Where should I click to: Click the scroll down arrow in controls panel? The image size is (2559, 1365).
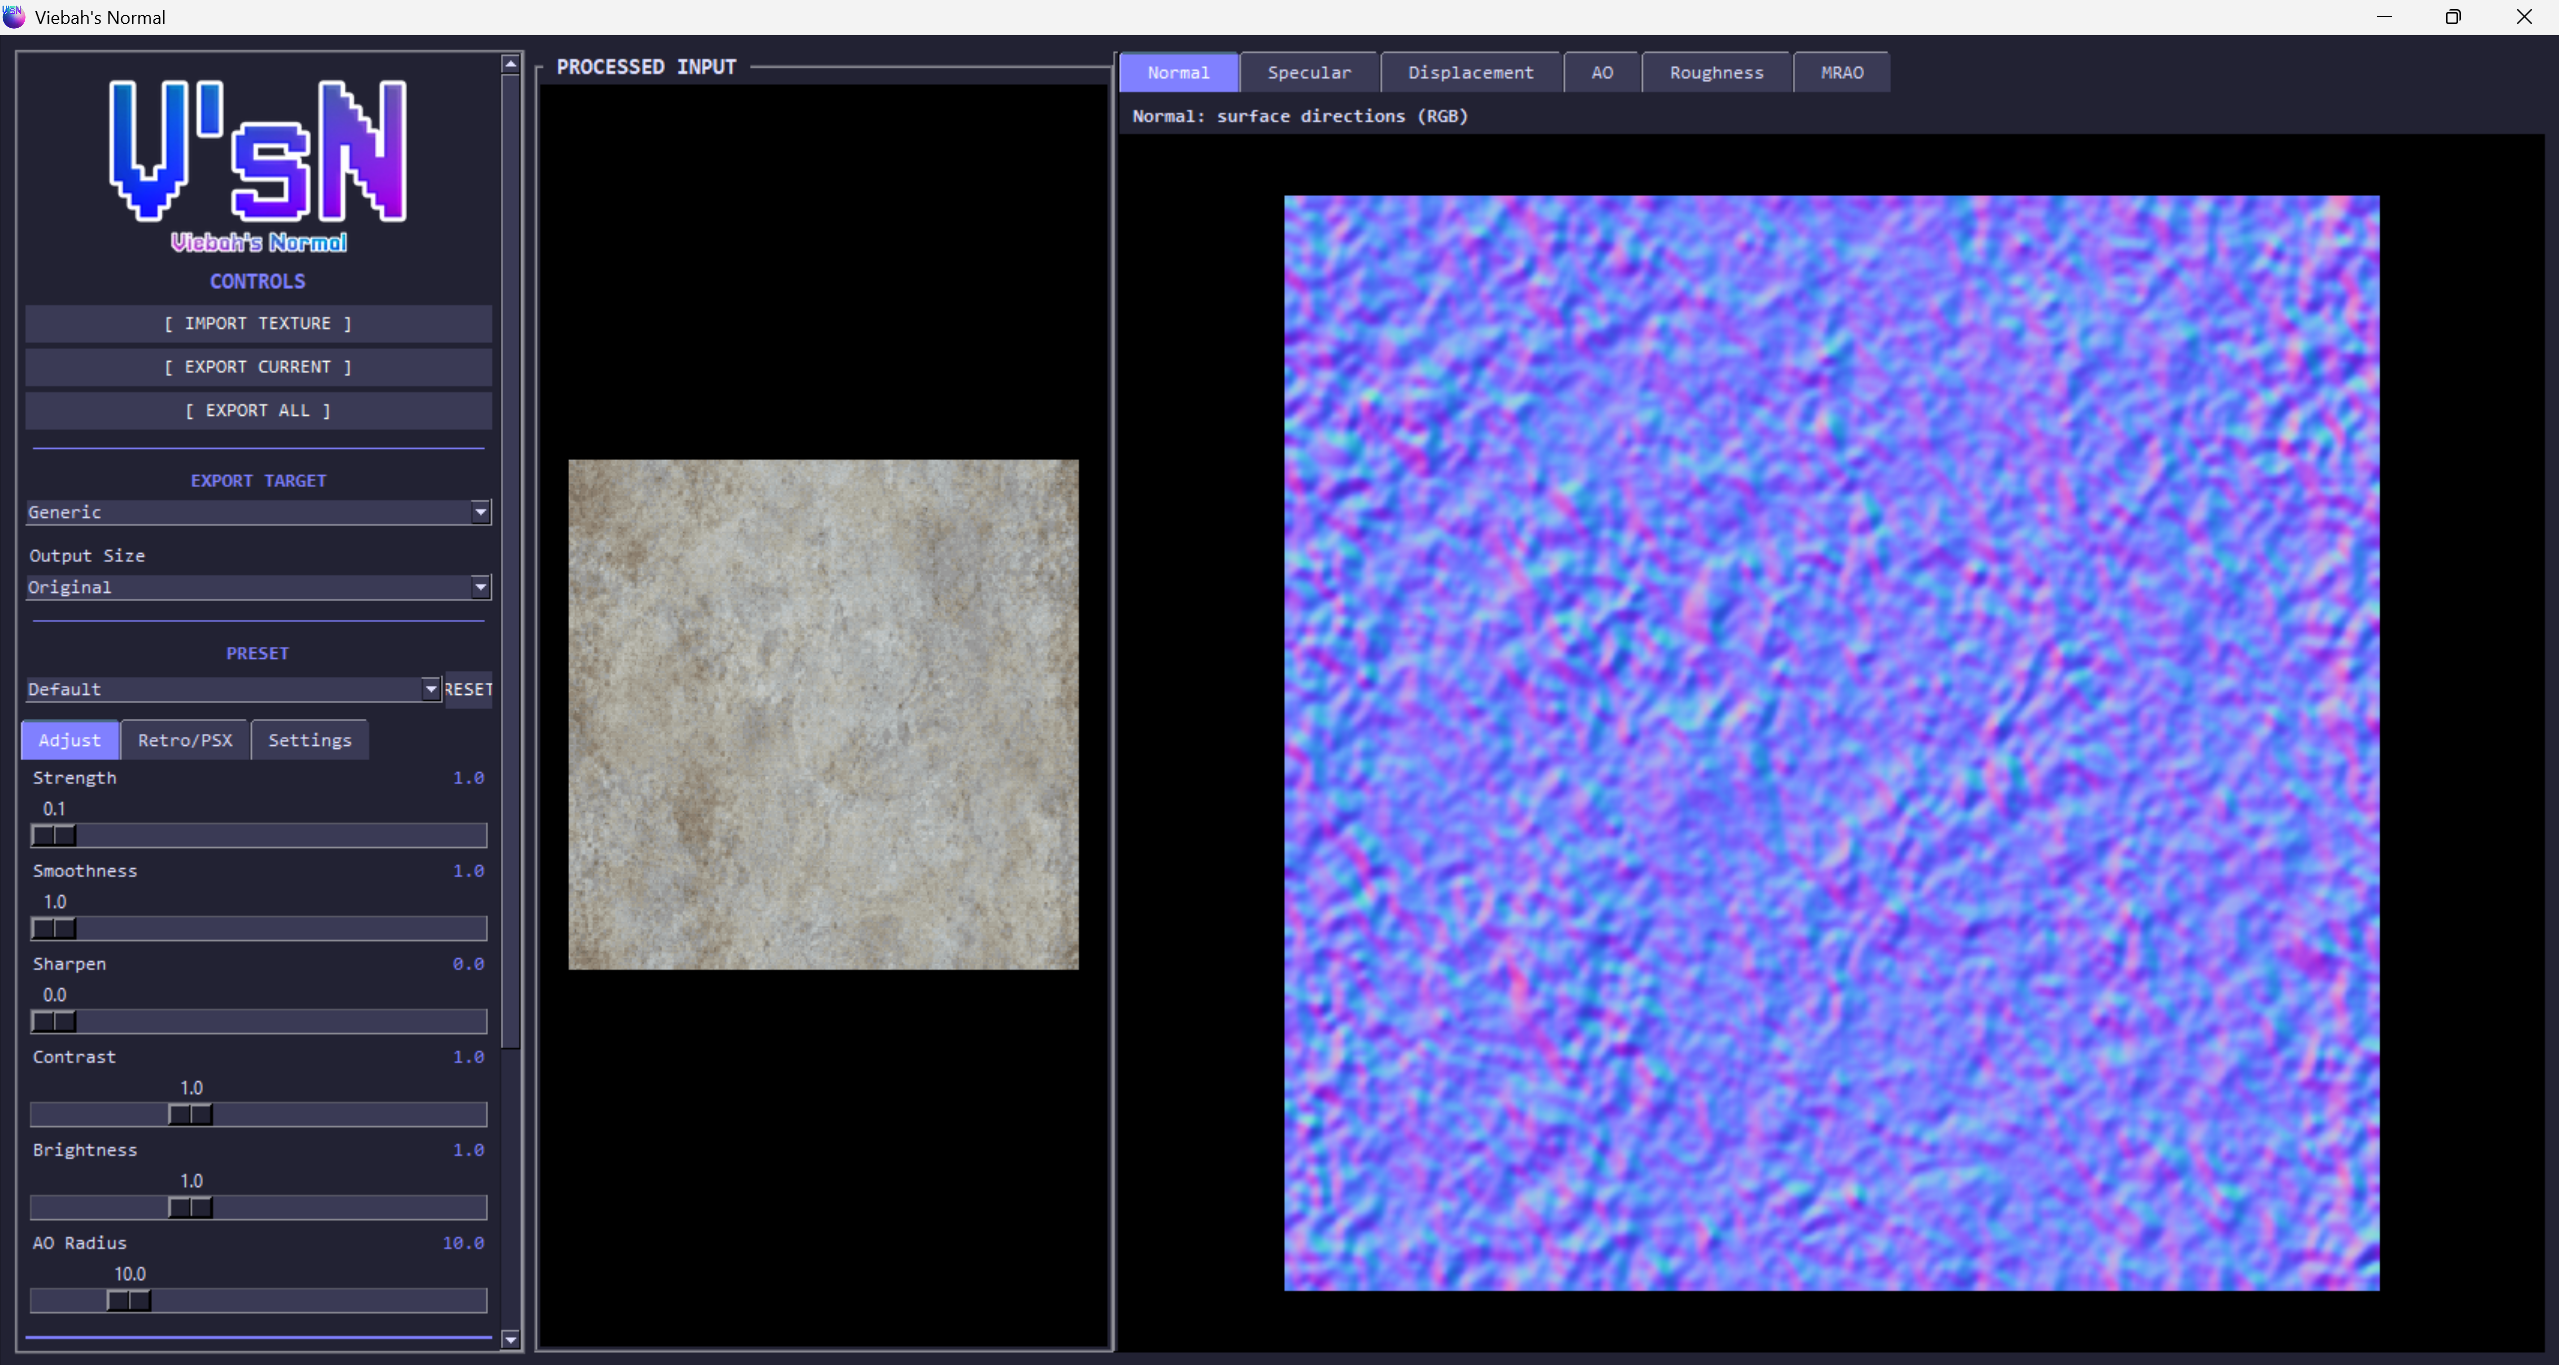[x=510, y=1340]
